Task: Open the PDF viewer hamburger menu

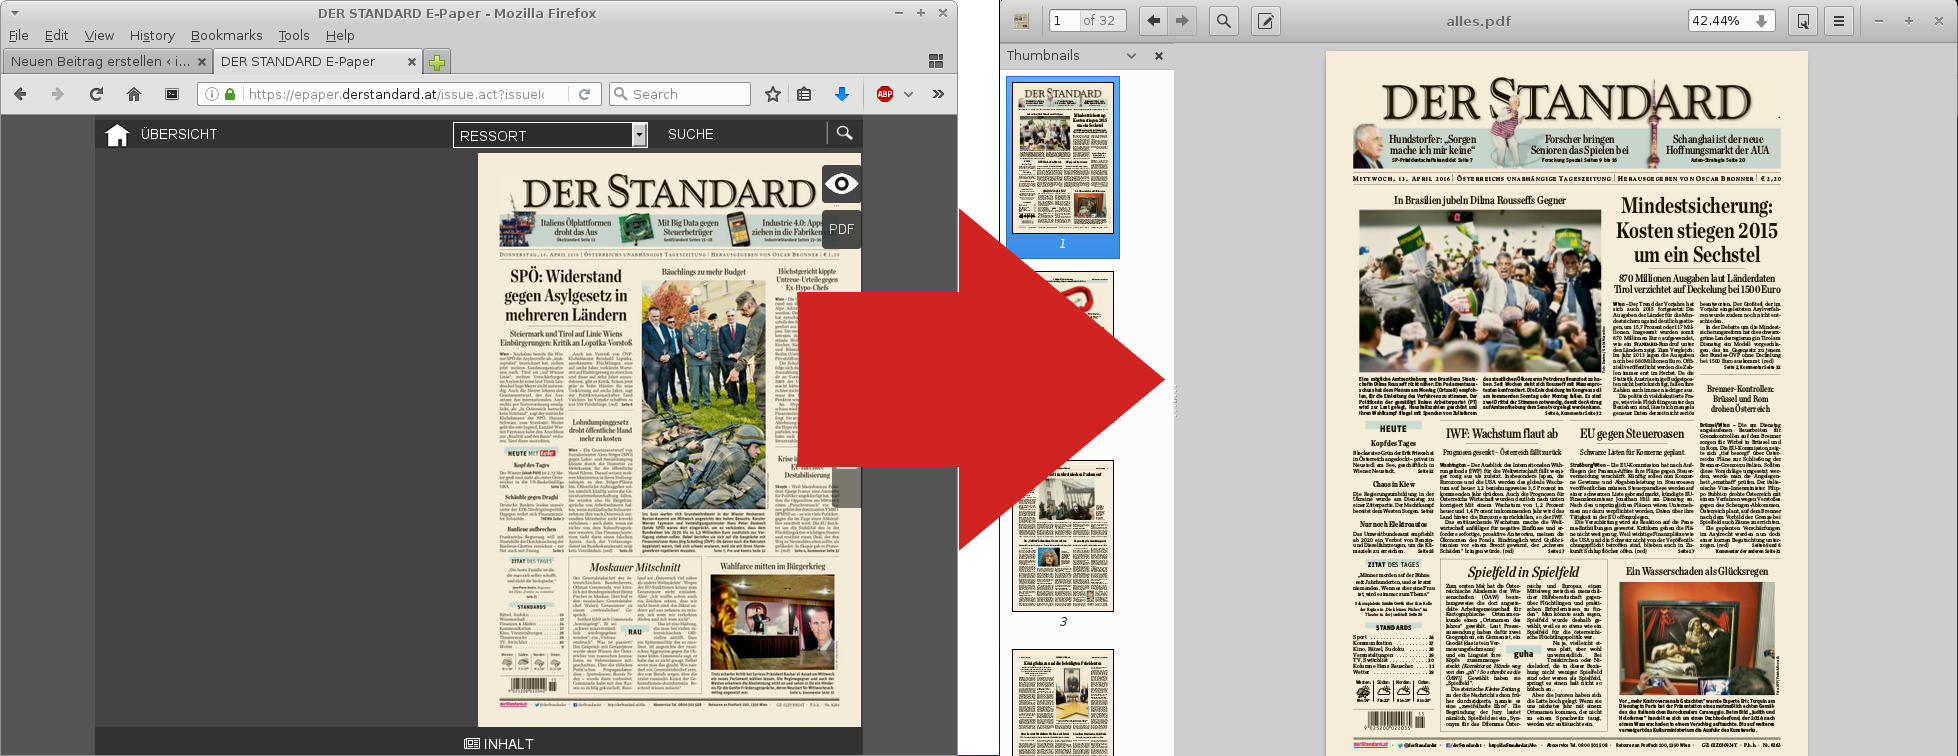Action: coord(1838,21)
